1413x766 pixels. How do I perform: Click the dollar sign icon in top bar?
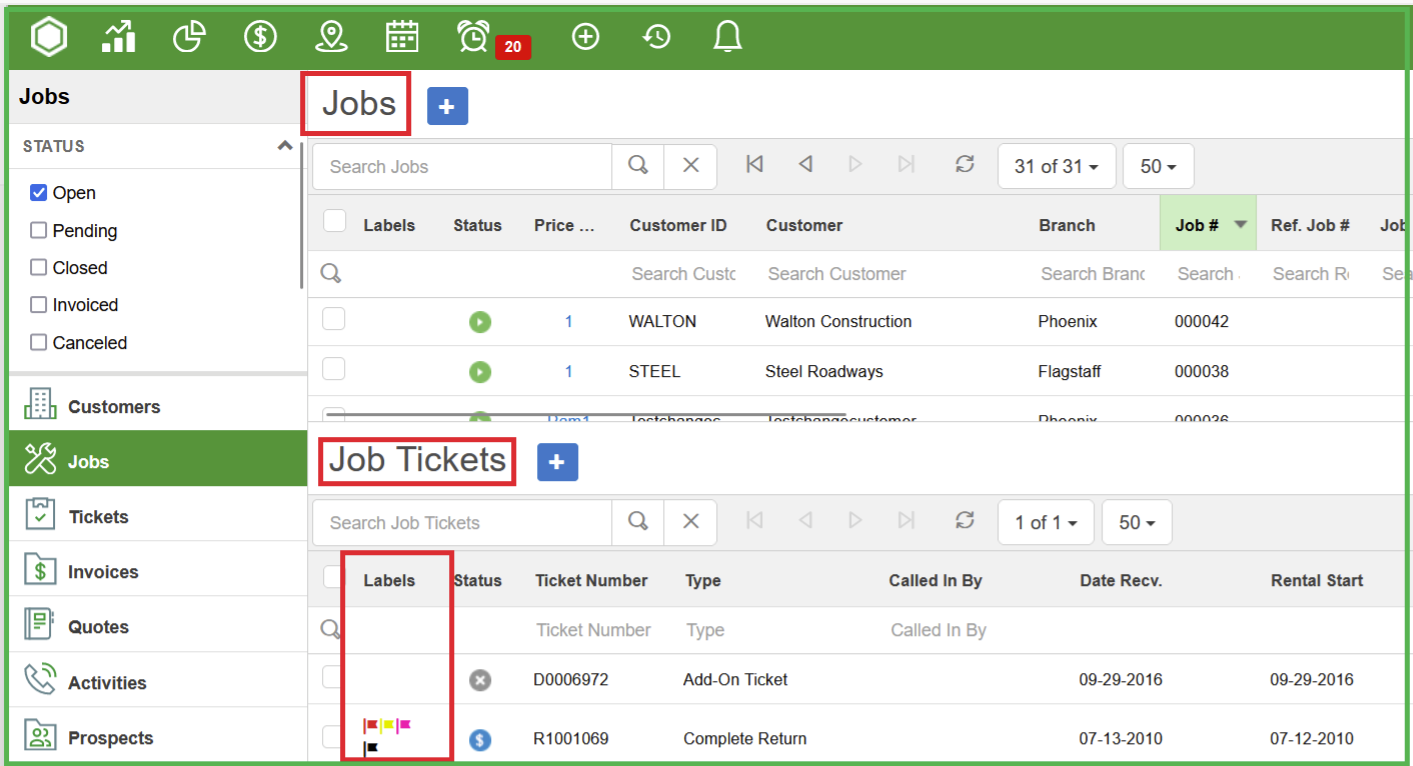[260, 37]
